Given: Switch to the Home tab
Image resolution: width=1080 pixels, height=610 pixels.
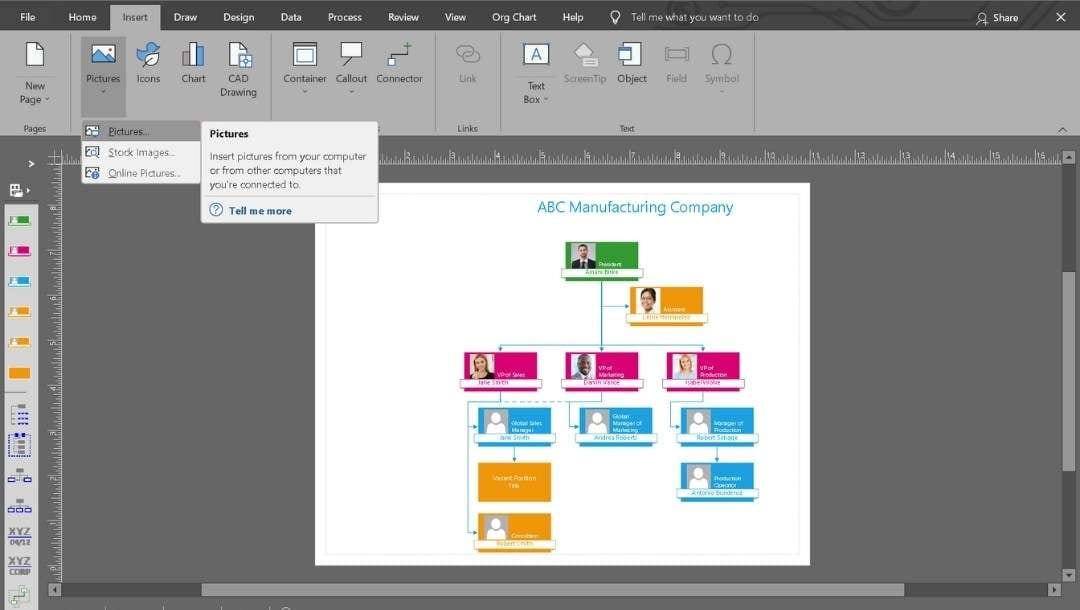Looking at the screenshot, I should click(x=83, y=17).
